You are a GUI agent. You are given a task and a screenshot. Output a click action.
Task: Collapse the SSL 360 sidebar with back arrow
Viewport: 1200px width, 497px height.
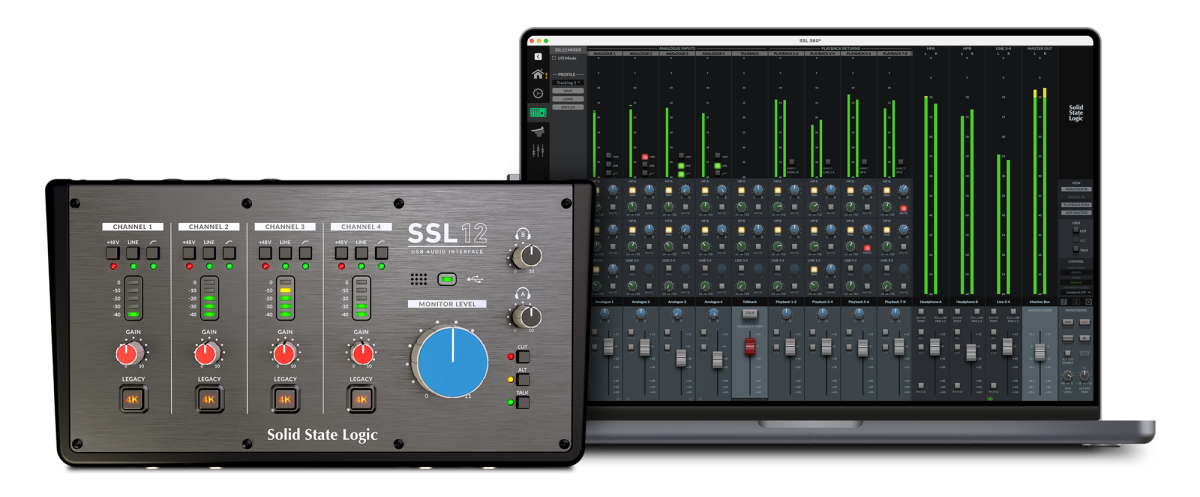[538, 56]
